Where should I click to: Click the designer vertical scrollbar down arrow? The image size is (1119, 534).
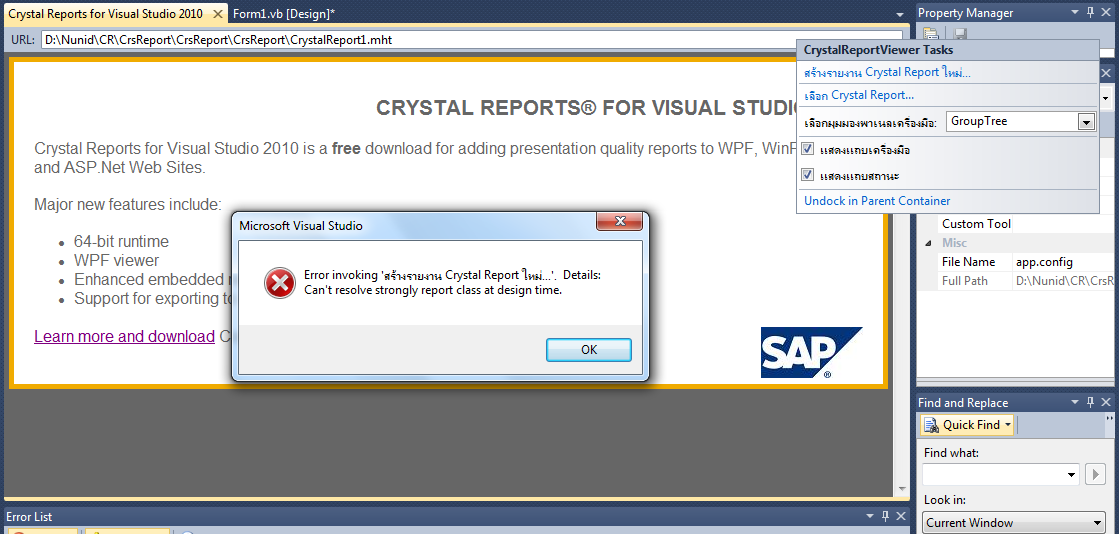[902, 490]
